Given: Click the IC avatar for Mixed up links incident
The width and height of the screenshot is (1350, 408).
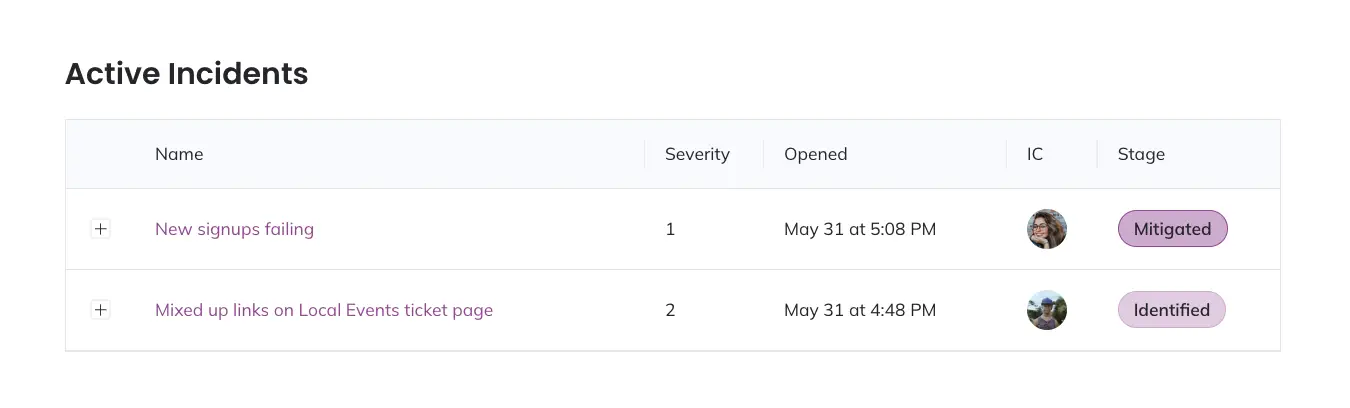Looking at the screenshot, I should 1046,310.
